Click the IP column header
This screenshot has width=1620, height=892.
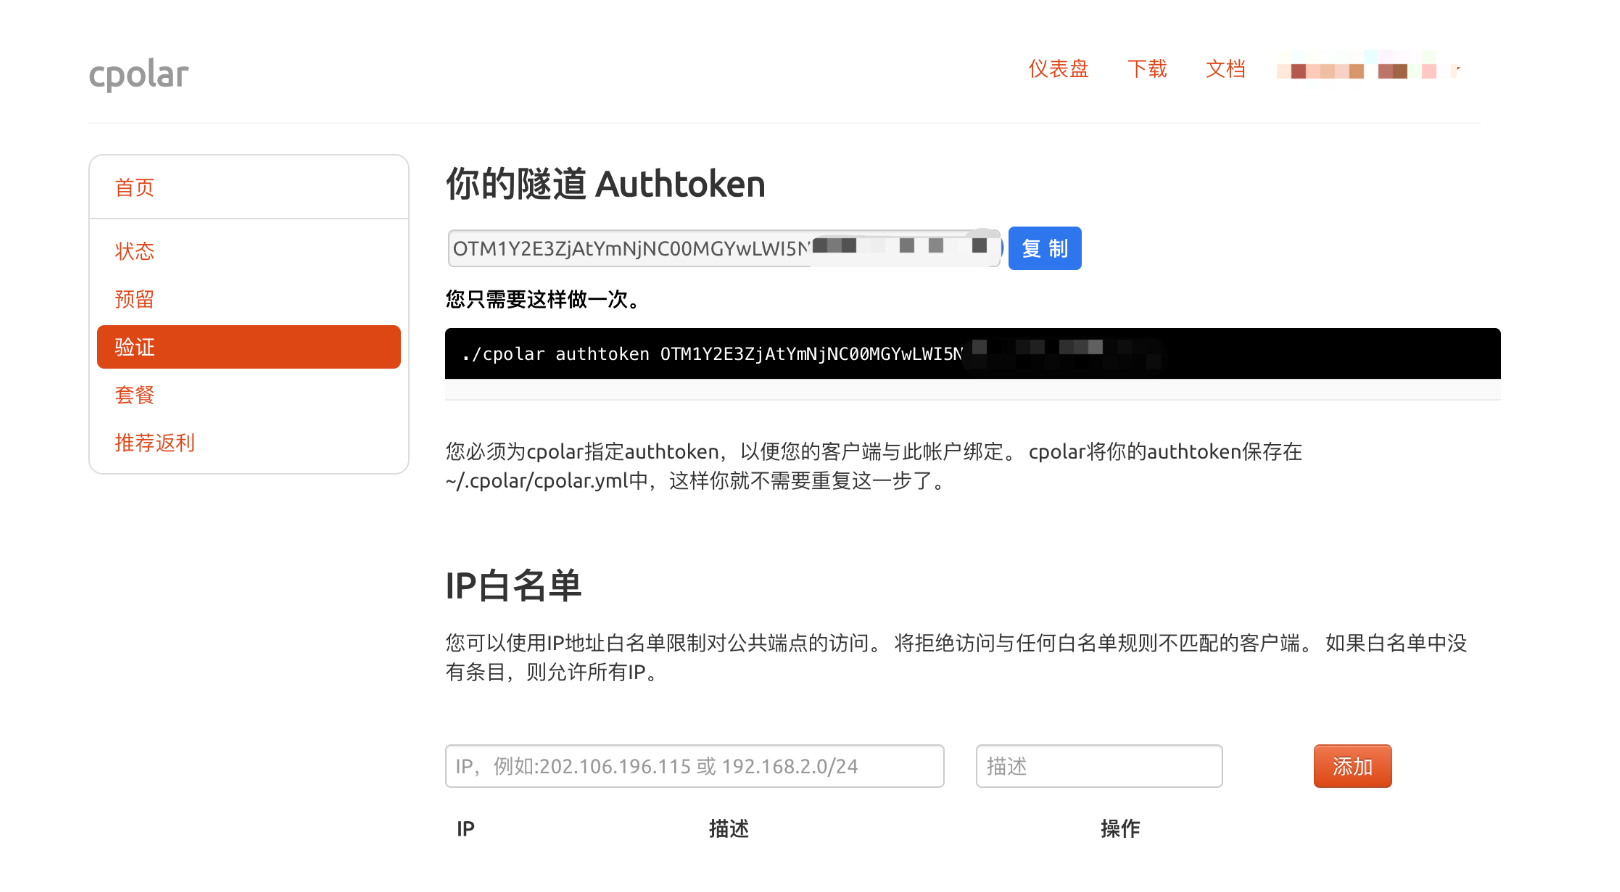465,829
